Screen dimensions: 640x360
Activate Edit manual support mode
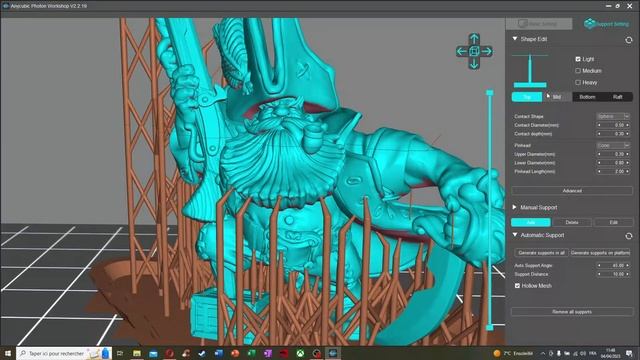(x=613, y=222)
